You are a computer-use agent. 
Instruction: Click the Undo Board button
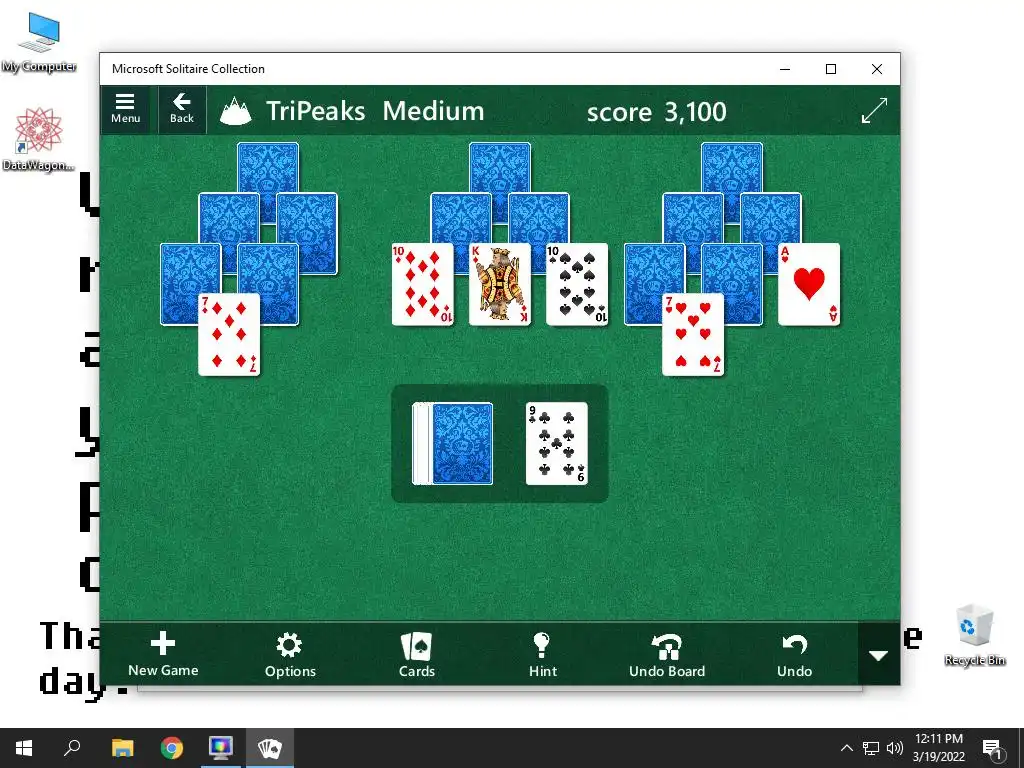point(667,654)
